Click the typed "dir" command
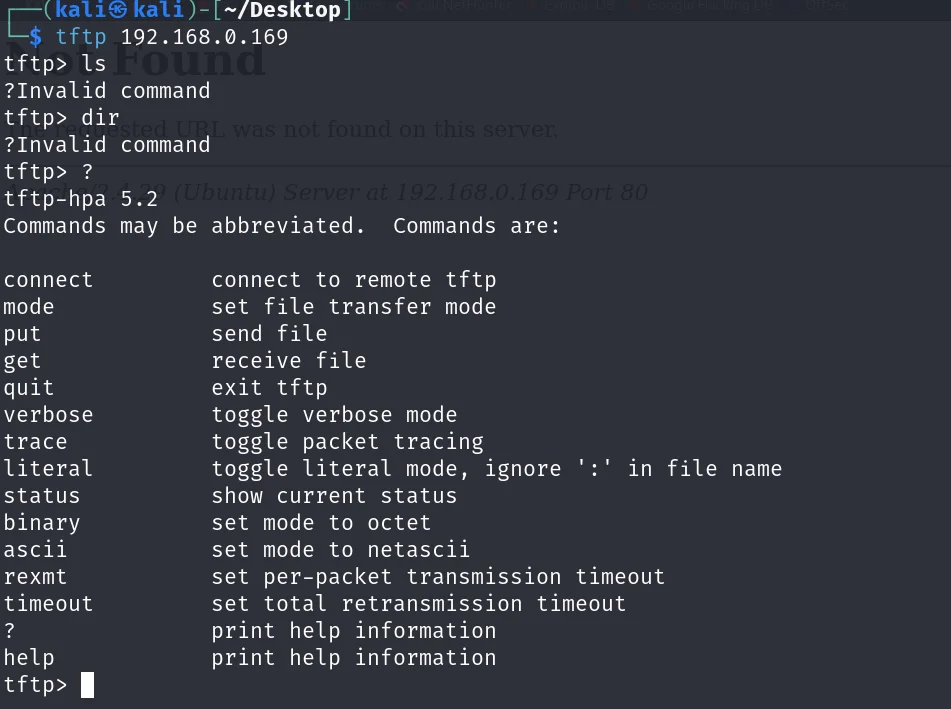This screenshot has height=709, width=951. click(x=100, y=118)
